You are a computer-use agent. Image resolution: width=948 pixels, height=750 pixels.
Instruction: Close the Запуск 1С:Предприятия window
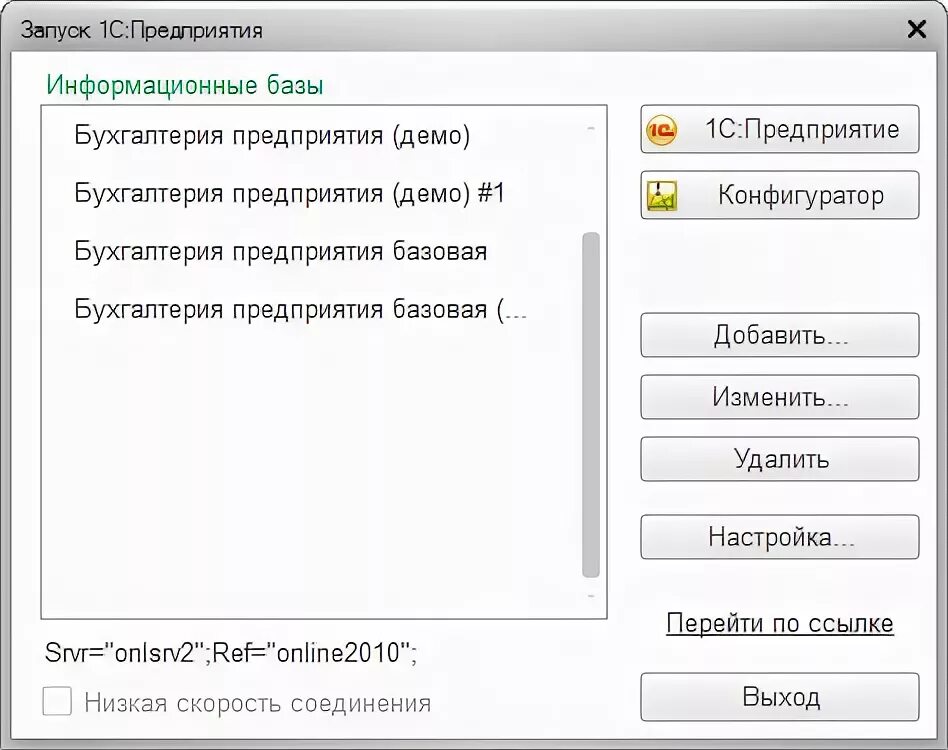(x=917, y=28)
